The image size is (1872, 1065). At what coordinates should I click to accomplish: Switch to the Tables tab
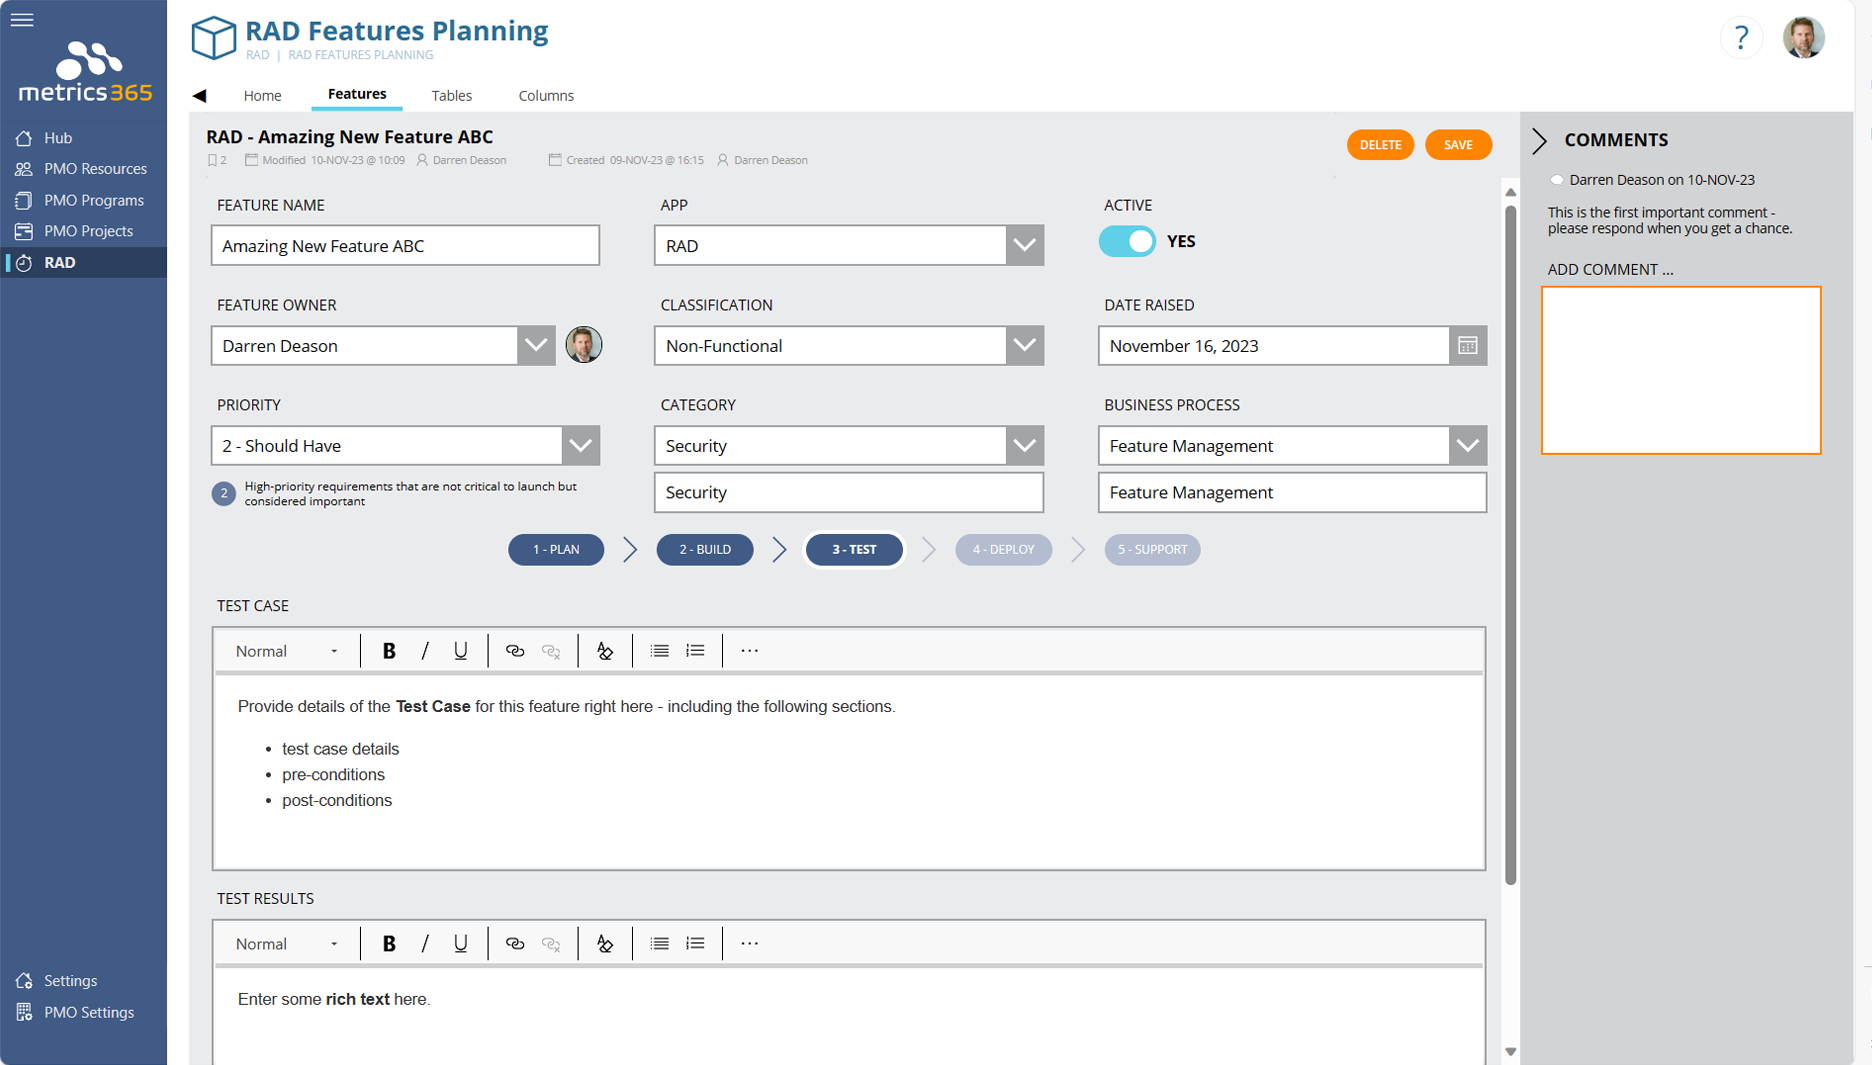coord(451,96)
